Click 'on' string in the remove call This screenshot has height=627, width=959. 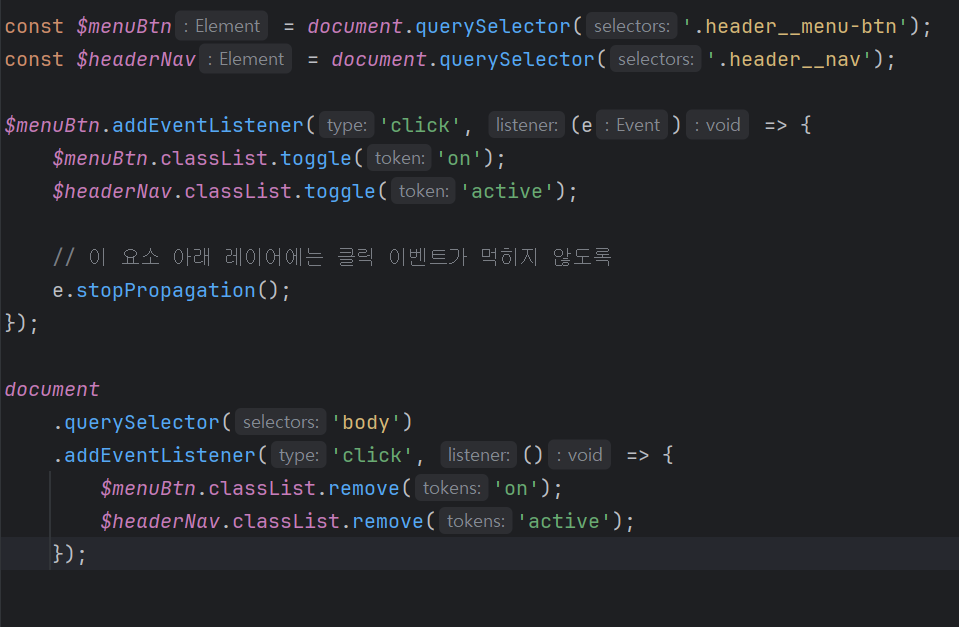[516, 488]
